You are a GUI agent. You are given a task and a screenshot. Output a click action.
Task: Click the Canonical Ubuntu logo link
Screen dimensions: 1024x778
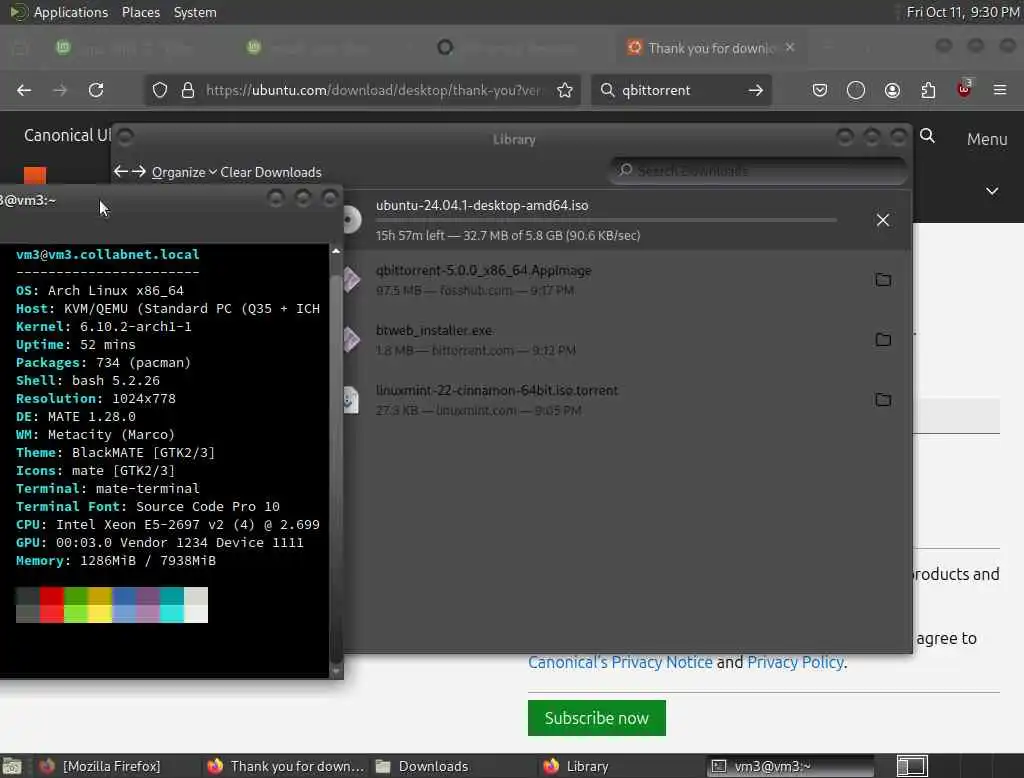tap(67, 135)
